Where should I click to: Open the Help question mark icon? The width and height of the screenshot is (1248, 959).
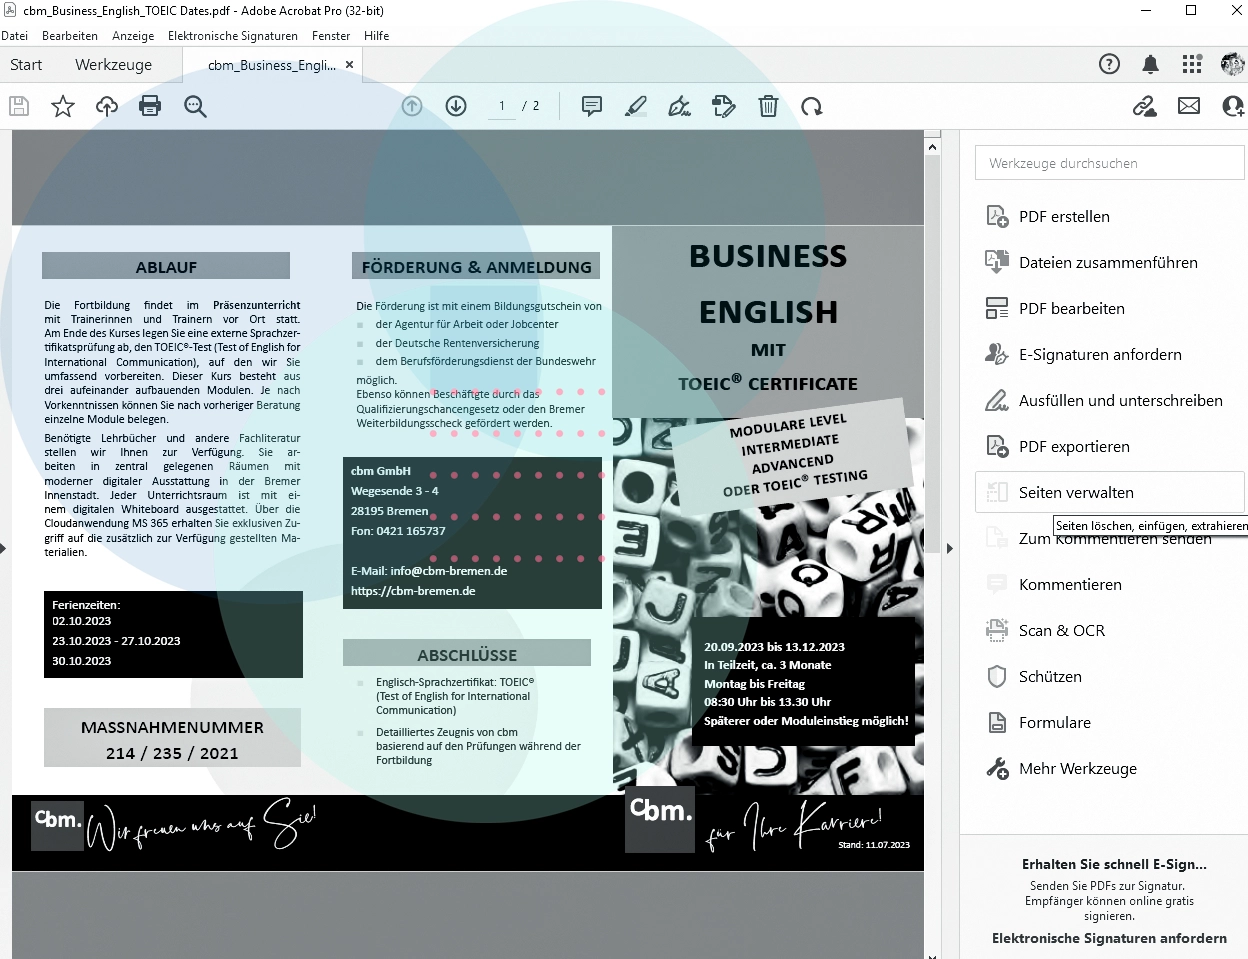coord(1109,64)
